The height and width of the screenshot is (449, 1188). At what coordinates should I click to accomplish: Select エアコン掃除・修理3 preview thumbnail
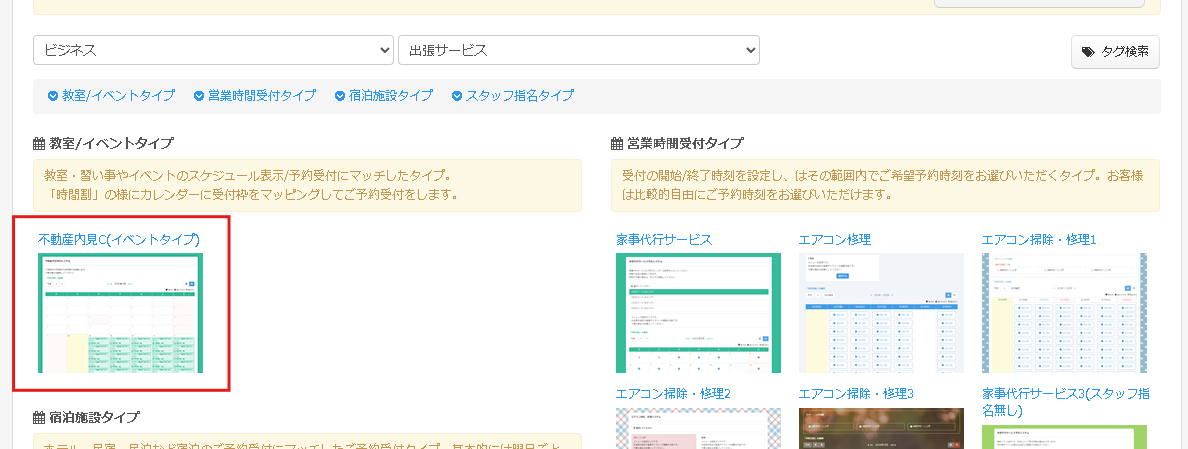(881, 429)
